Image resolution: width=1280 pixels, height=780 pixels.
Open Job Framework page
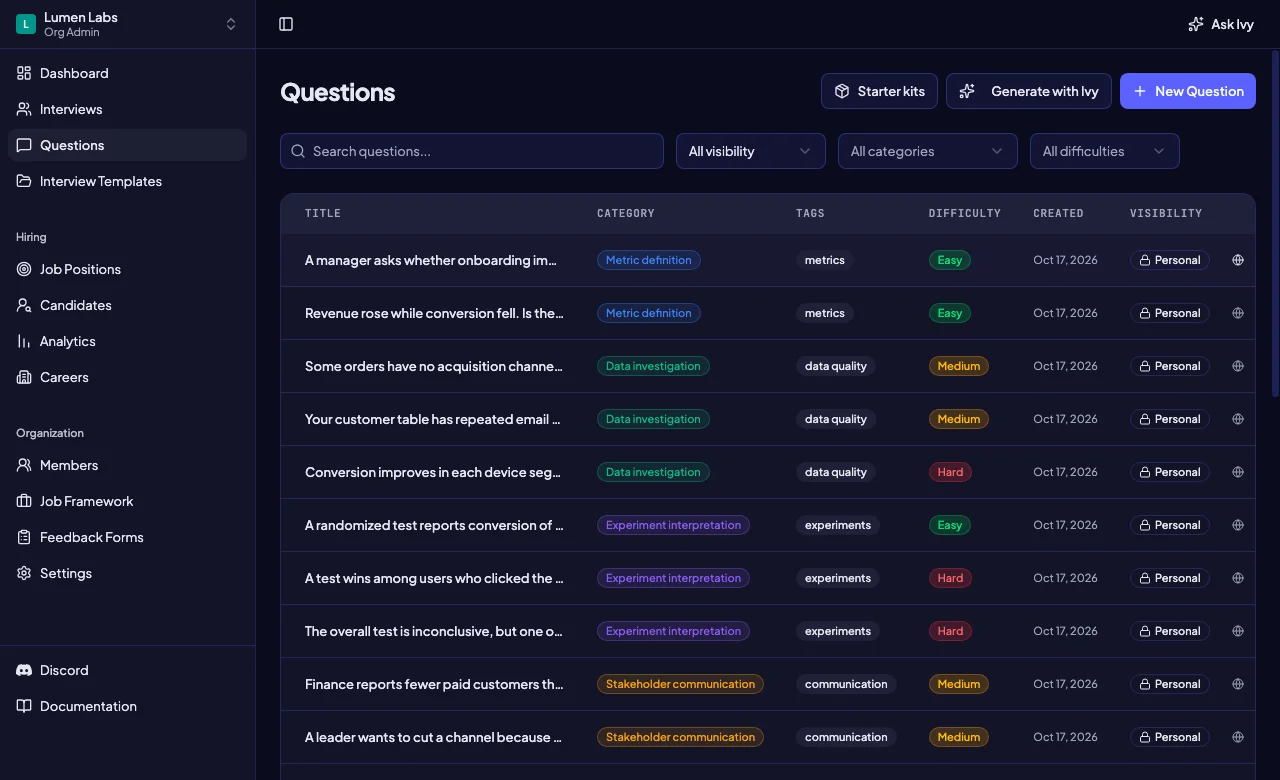coord(127,501)
